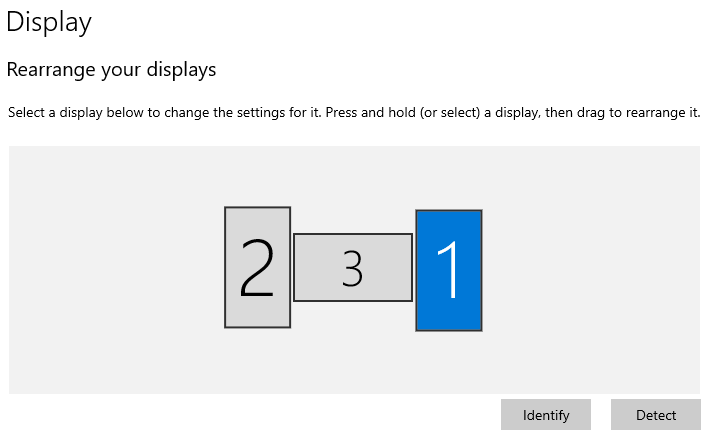Click the large numeral 2 in left monitor
The image size is (716, 442).
(x=257, y=268)
